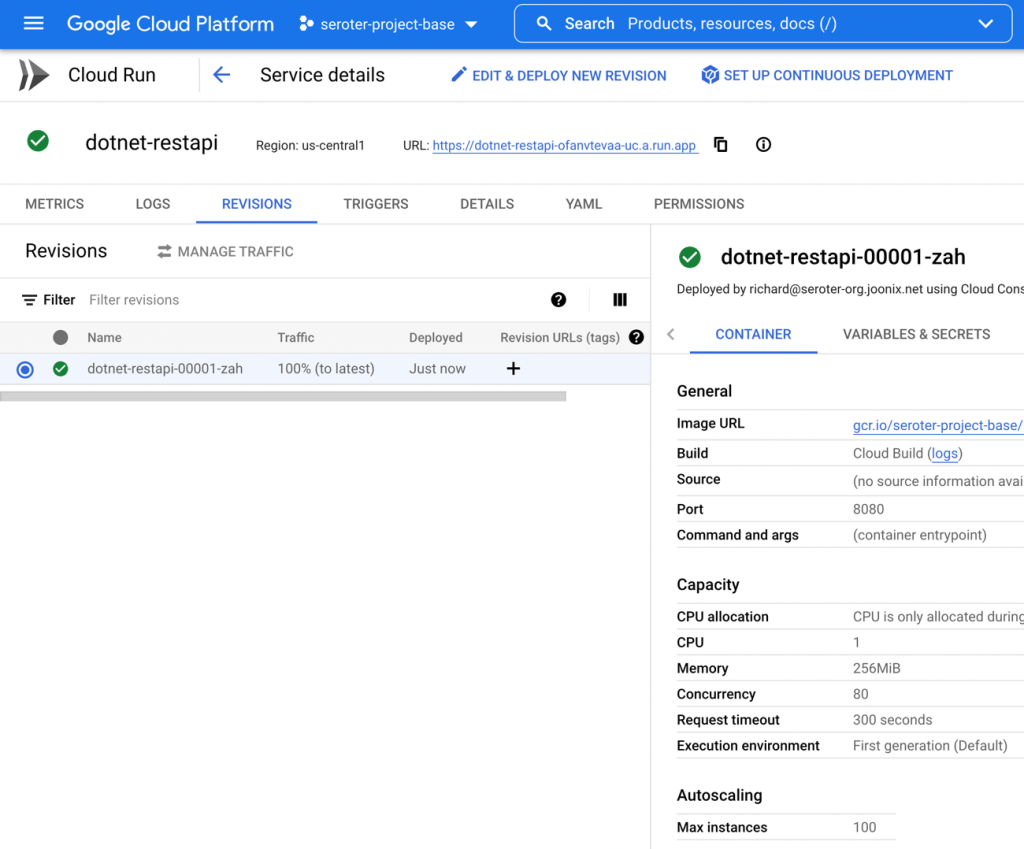Screen dimensions: 1024x849
Task: Open the seroter-project-base project selector
Action: 389,24
